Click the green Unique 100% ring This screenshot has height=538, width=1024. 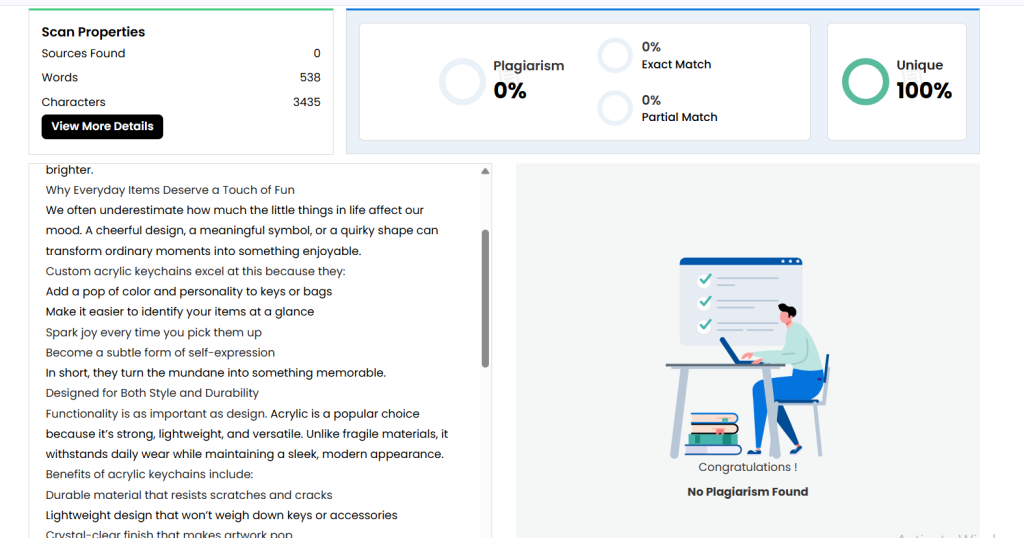pos(865,82)
